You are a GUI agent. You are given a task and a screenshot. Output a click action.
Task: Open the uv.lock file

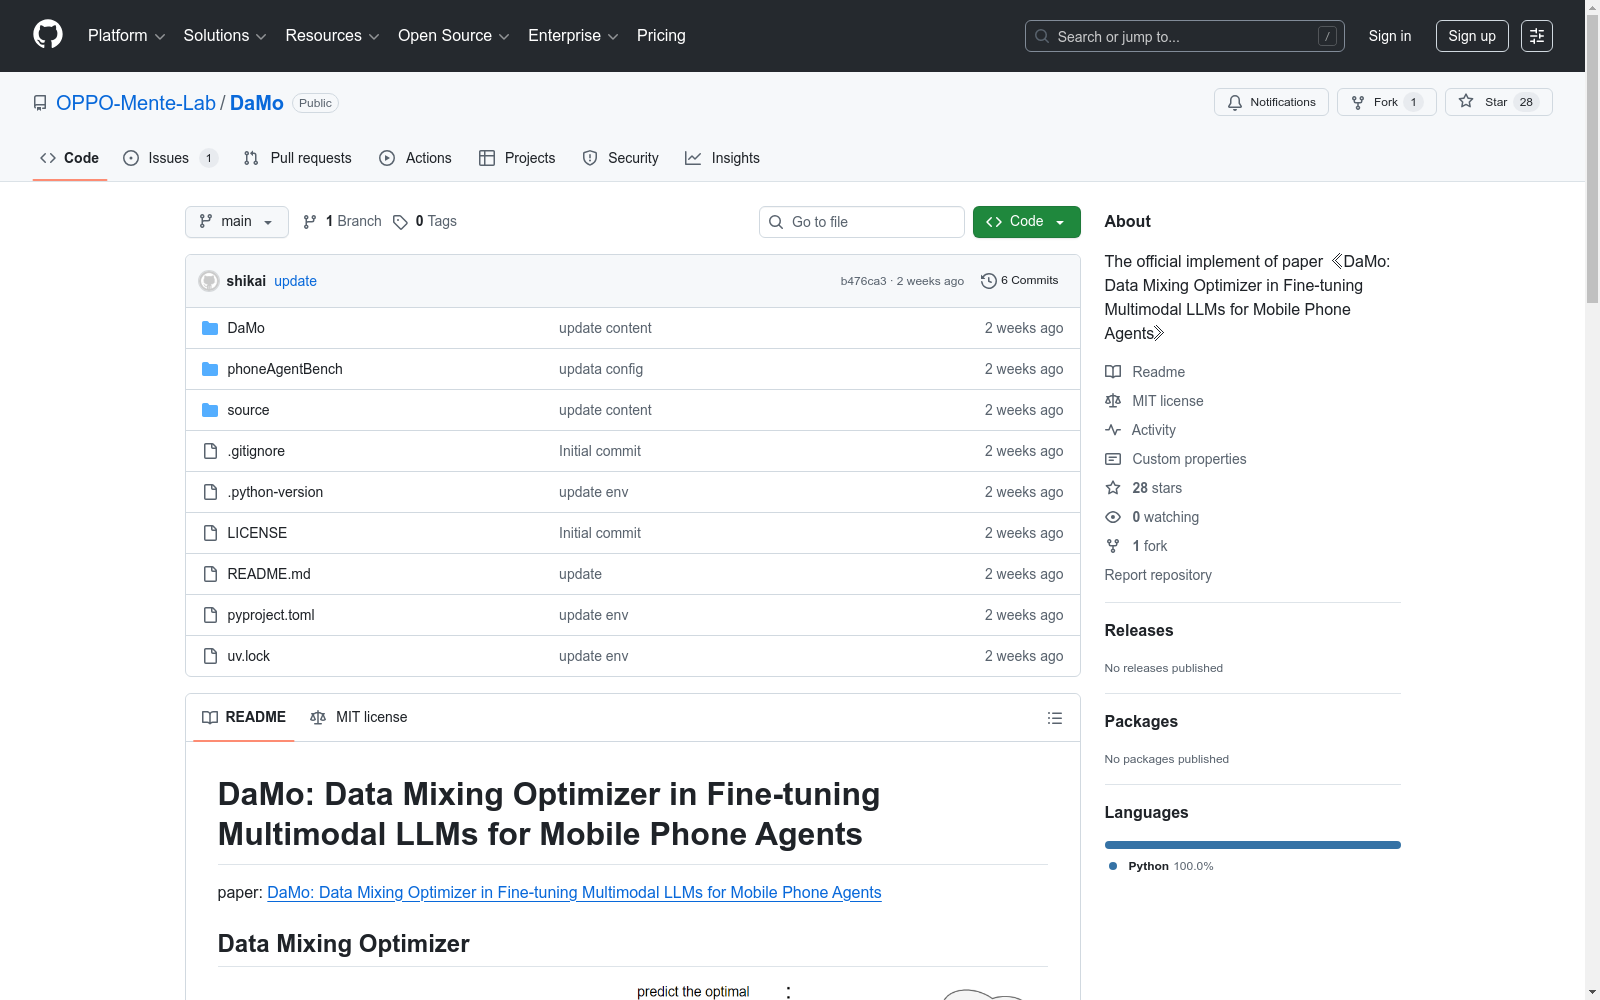coord(249,656)
